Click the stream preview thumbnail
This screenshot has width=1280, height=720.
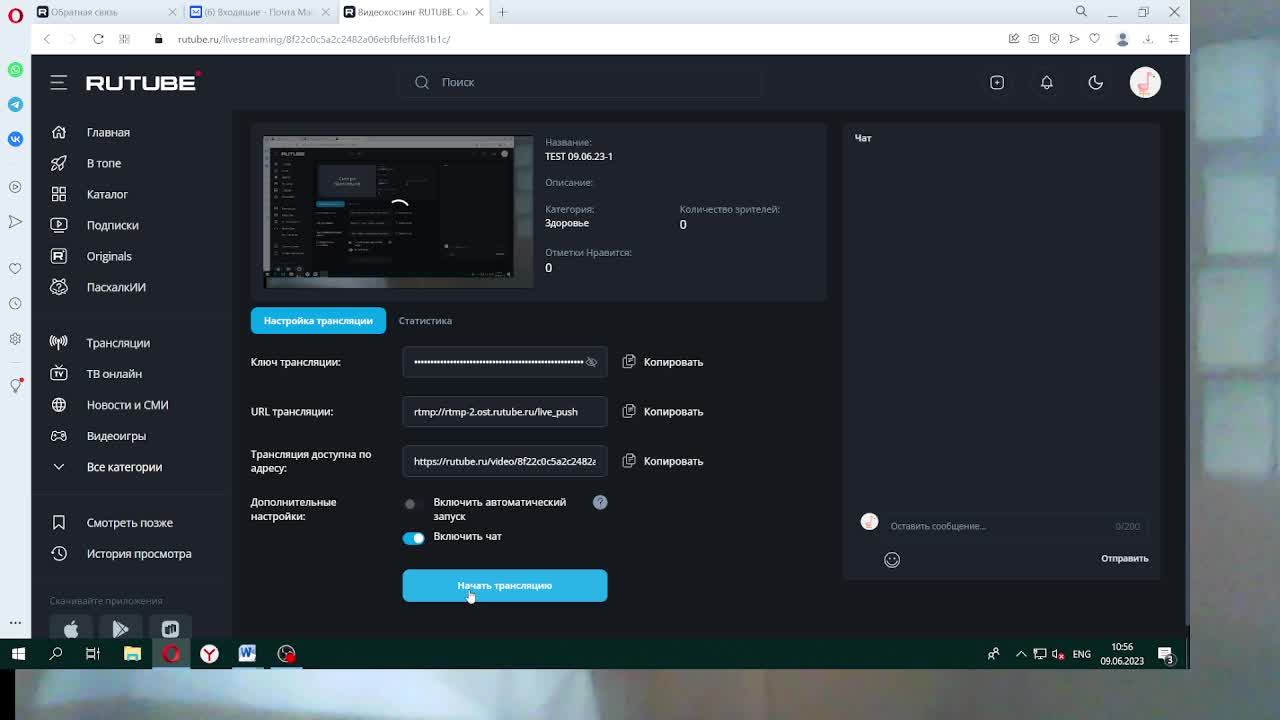(x=398, y=212)
